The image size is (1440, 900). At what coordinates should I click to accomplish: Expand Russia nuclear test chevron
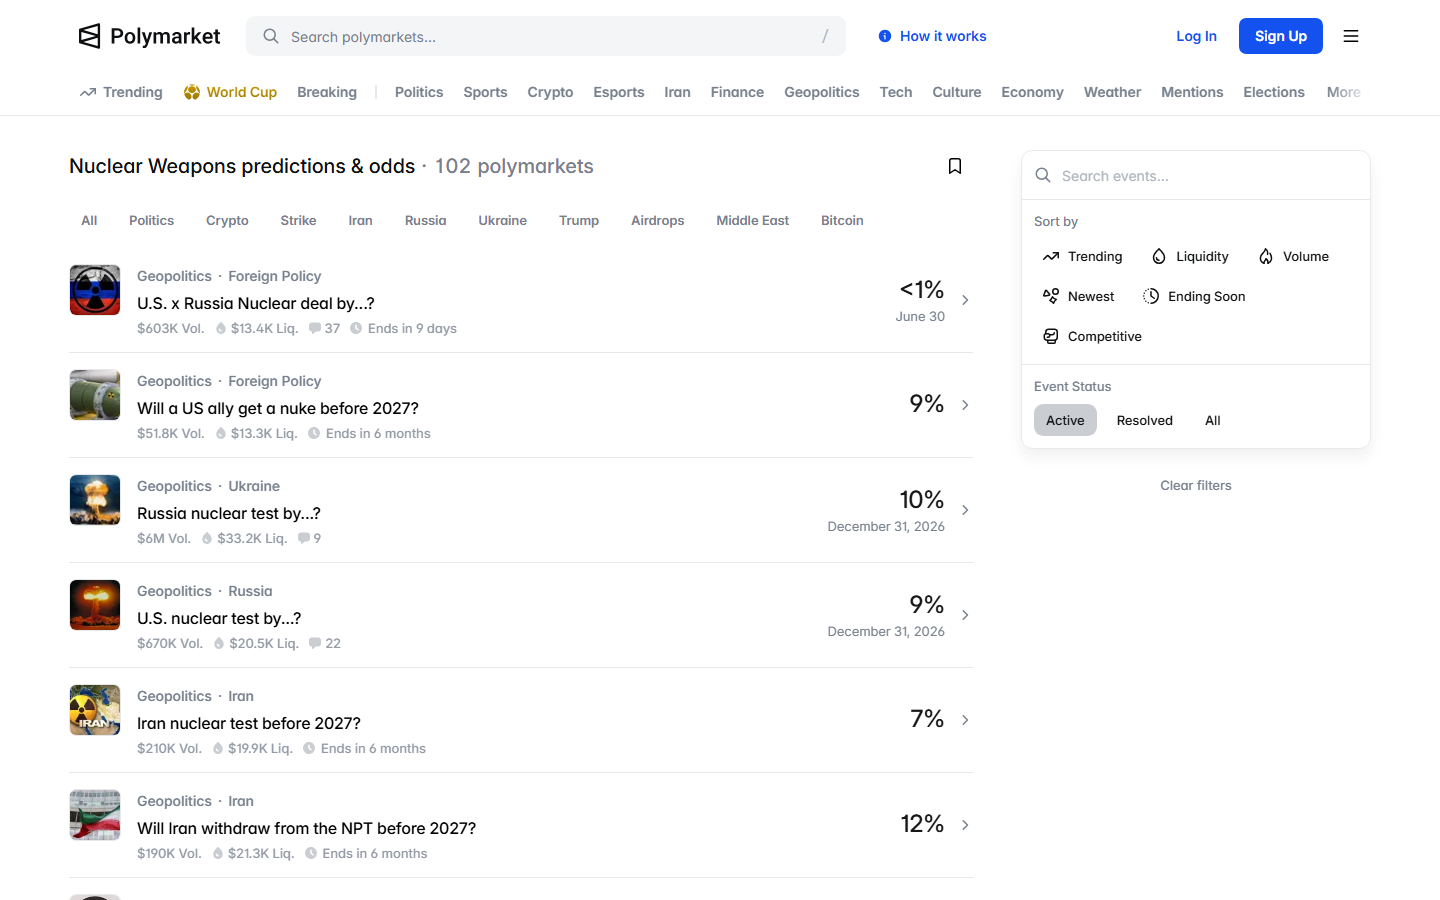click(965, 510)
